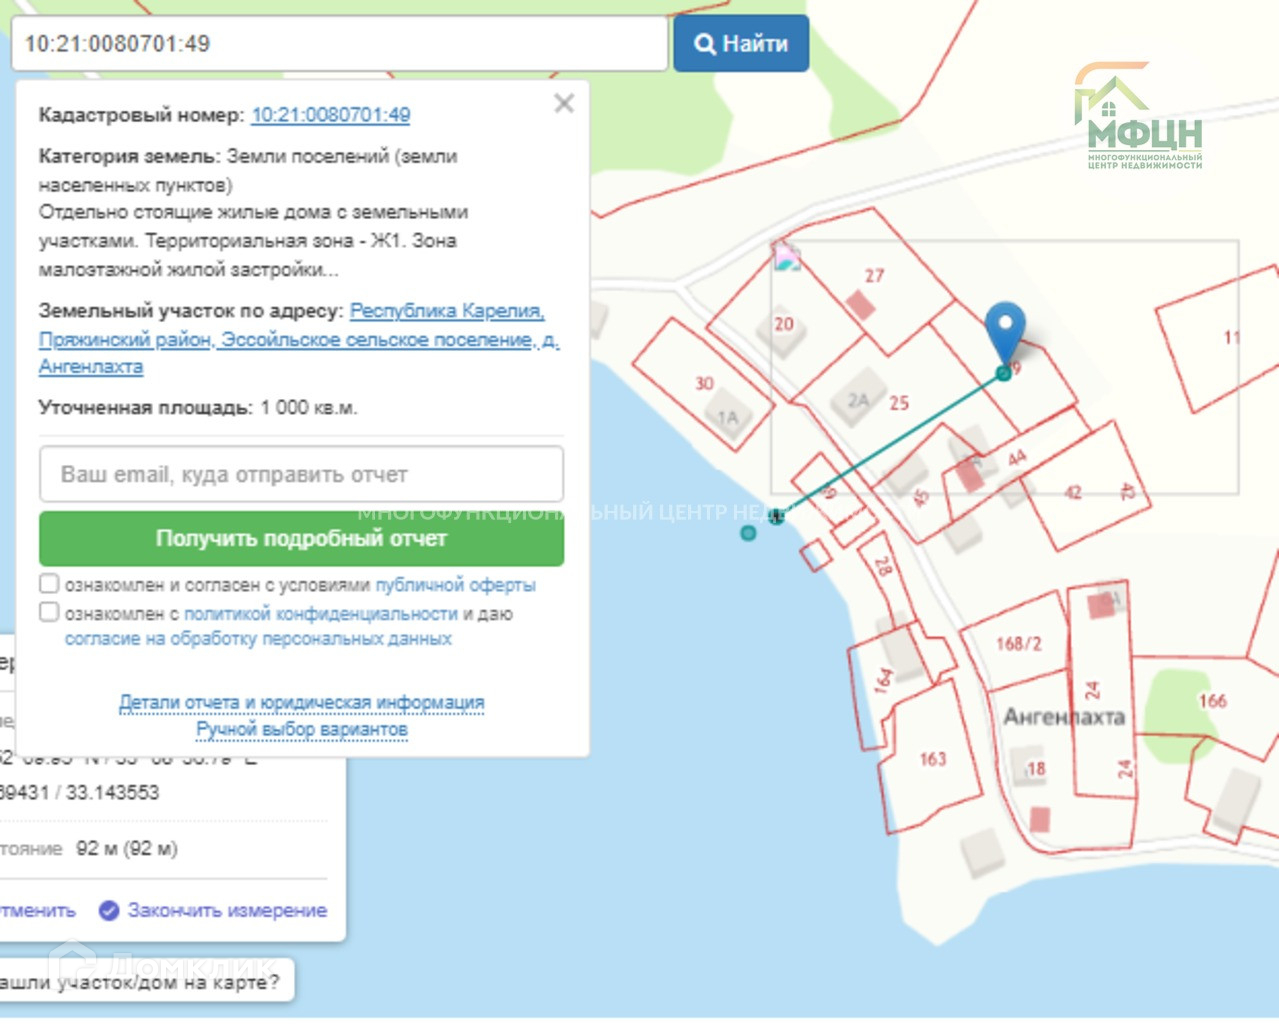Viewport: 1279px width, 1024px height.
Task: Click Получить подробный отчет button
Action: tap(301, 538)
